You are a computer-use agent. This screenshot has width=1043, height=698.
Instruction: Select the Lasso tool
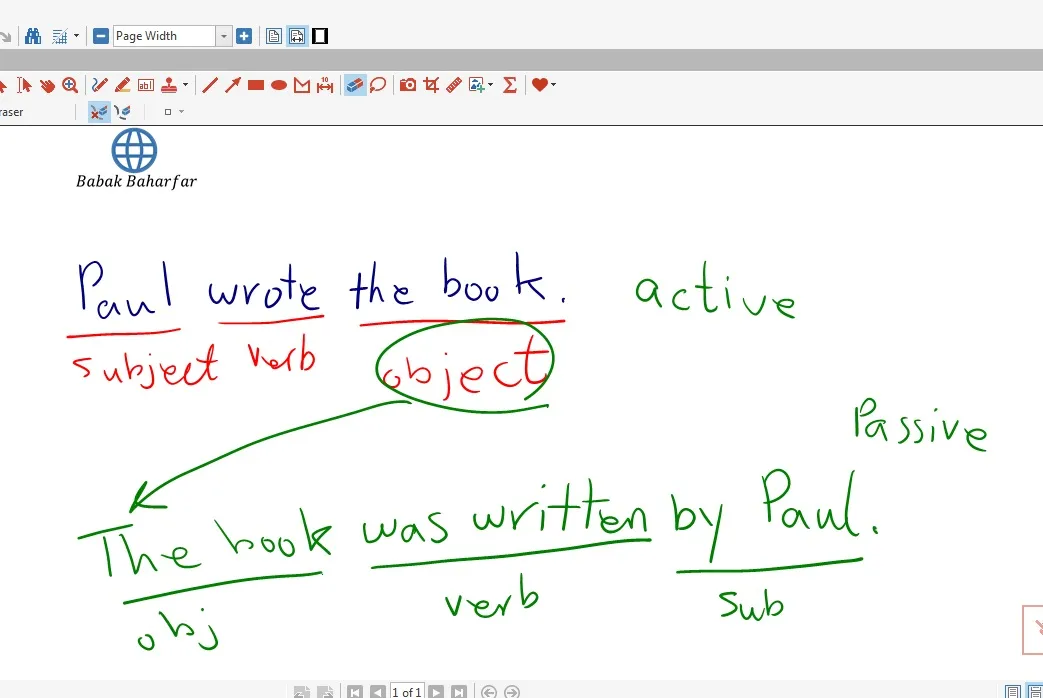pos(378,85)
